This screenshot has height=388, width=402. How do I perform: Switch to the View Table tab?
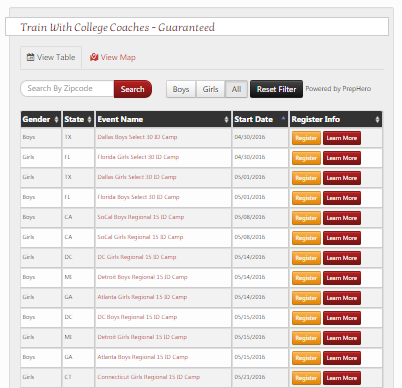coord(51,57)
